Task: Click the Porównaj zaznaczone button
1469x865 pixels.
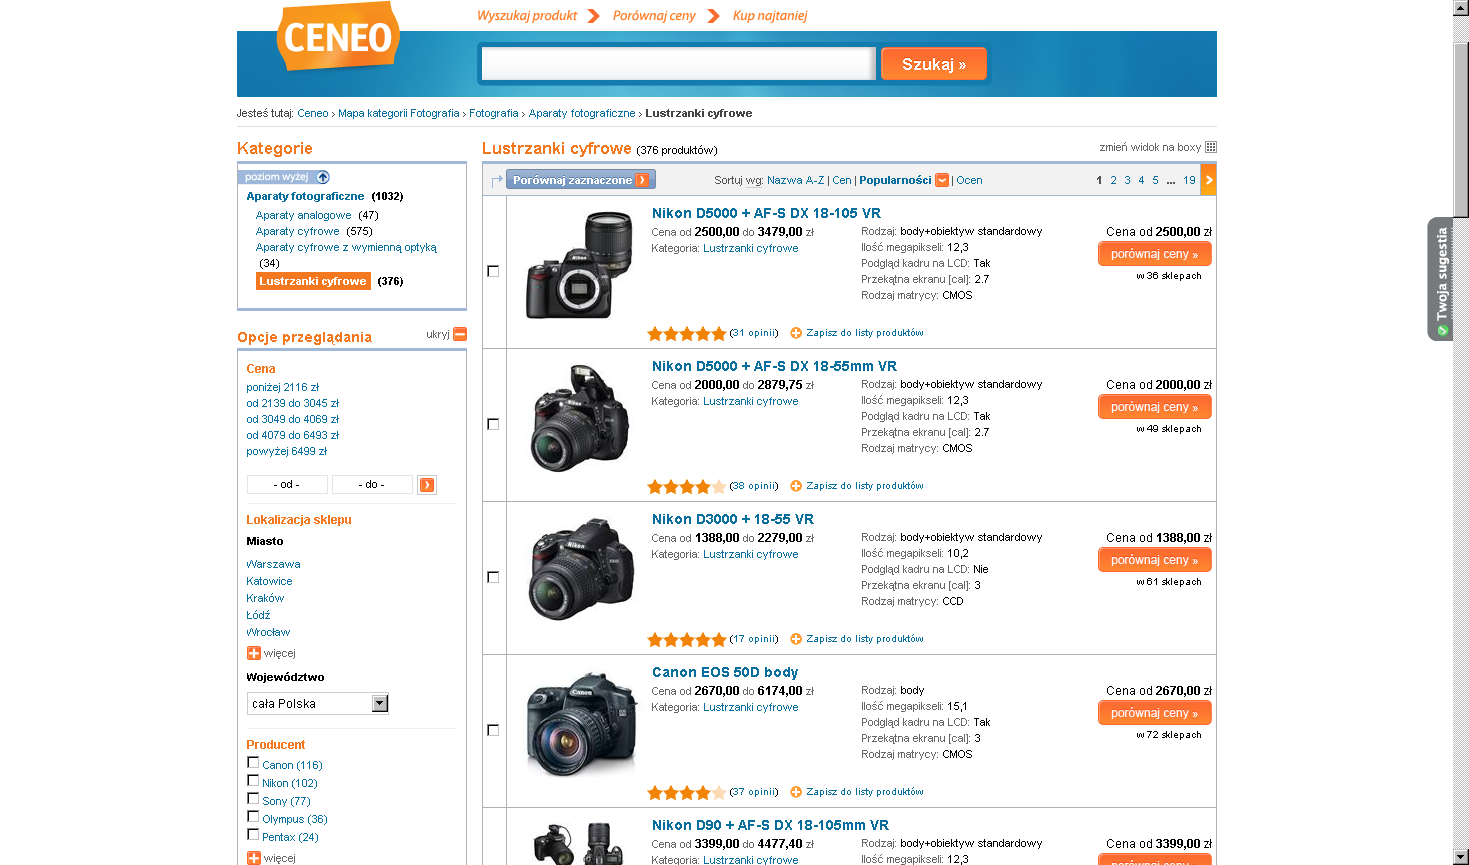Action: [x=581, y=180]
